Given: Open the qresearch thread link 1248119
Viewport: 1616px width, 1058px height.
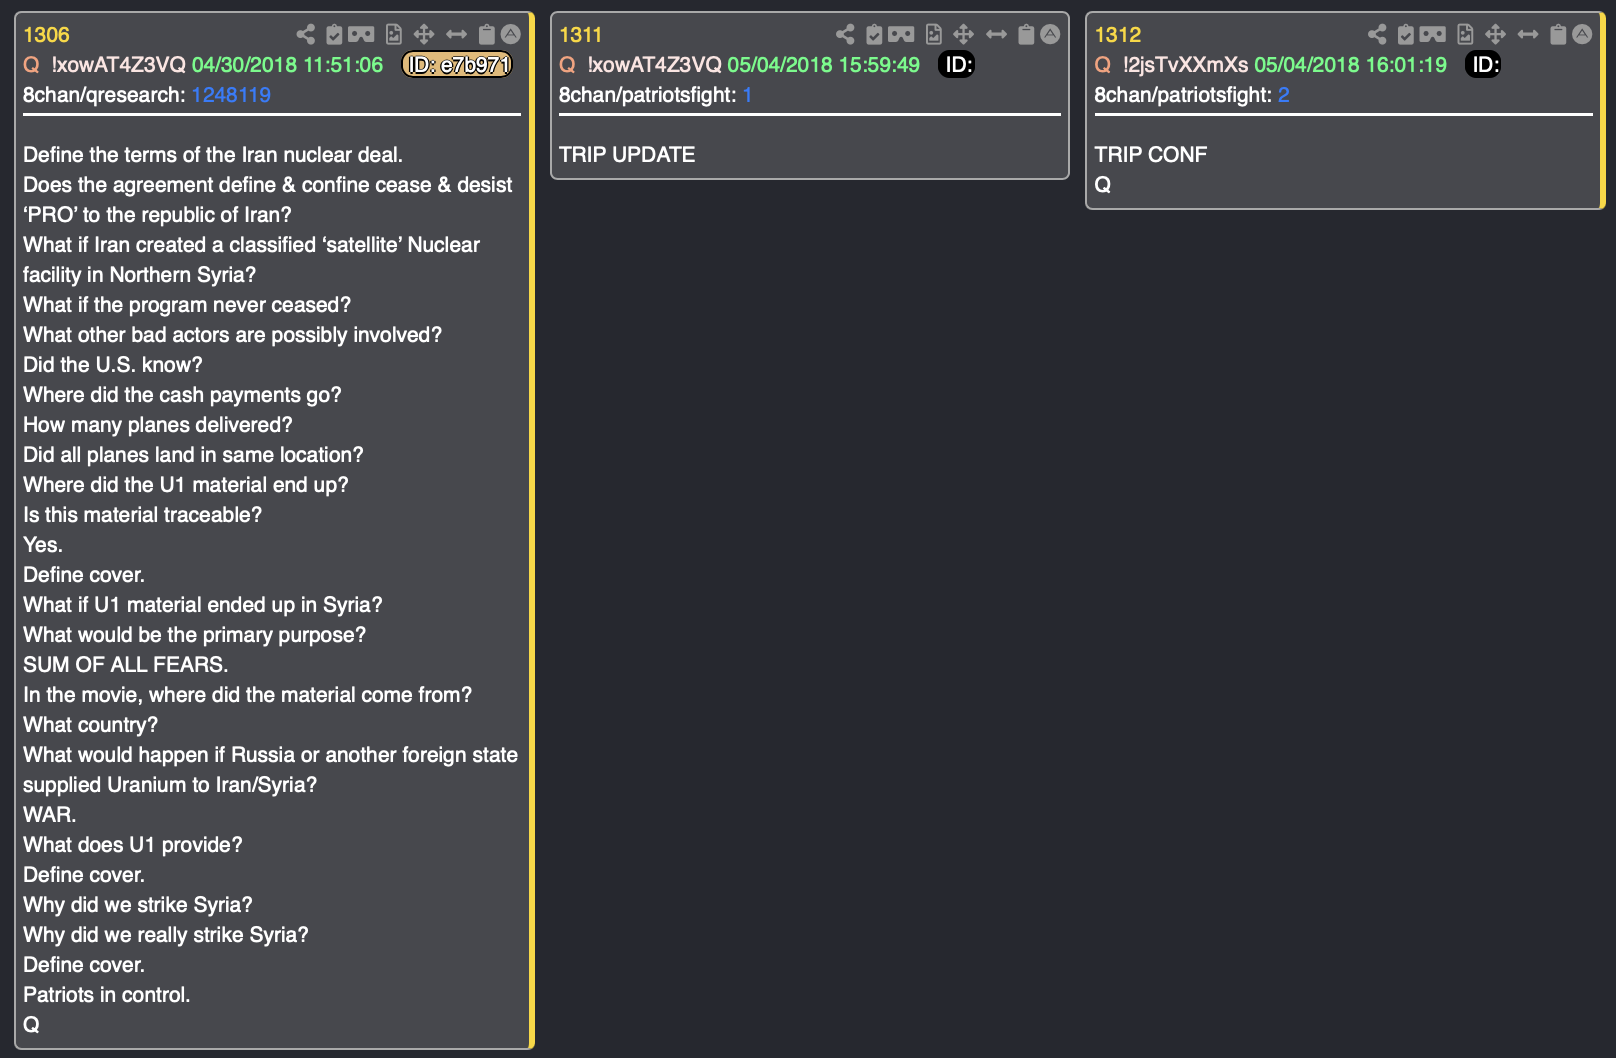Looking at the screenshot, I should tap(231, 95).
